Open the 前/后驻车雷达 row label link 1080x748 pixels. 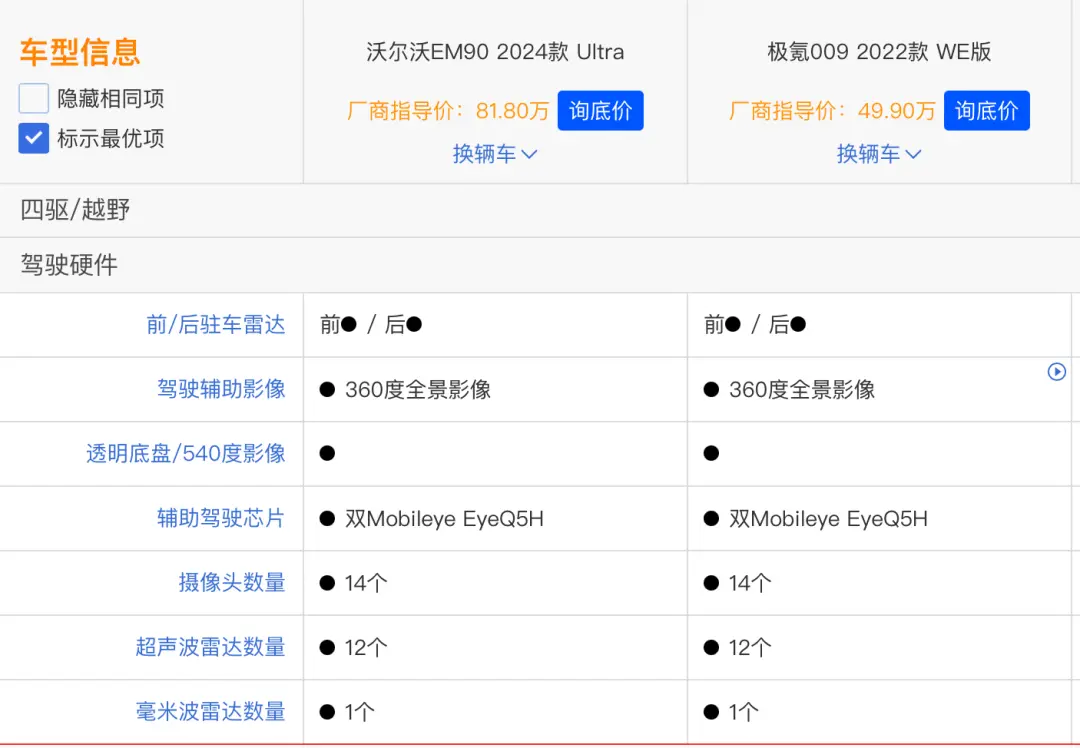[x=216, y=324]
